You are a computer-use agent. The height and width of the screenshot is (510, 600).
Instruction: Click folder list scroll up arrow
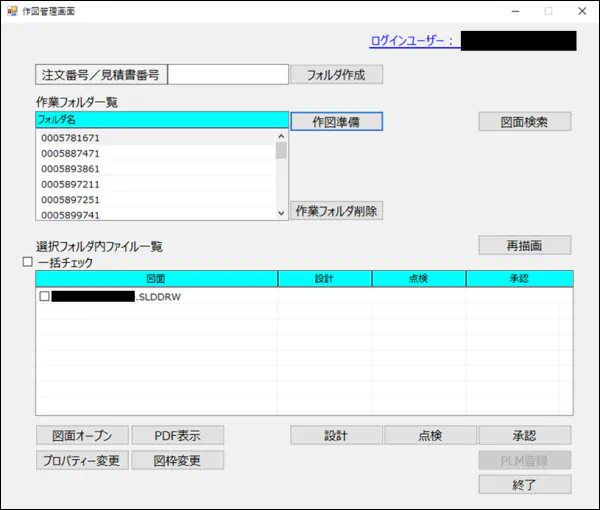(x=281, y=136)
